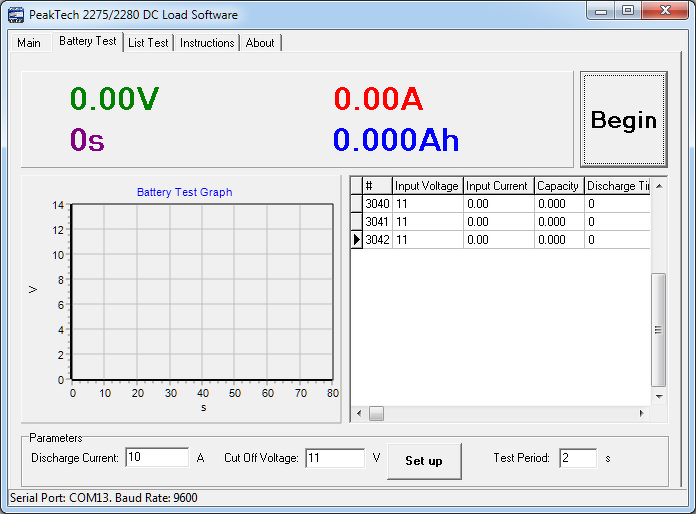Click the Set up button
The height and width of the screenshot is (514, 696).
pyautogui.click(x=424, y=461)
